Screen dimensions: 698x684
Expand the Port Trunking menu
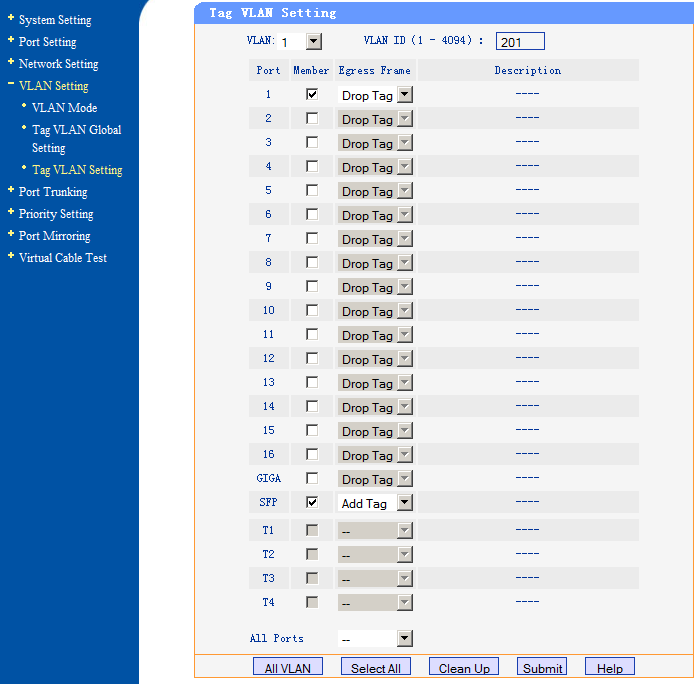(53, 191)
